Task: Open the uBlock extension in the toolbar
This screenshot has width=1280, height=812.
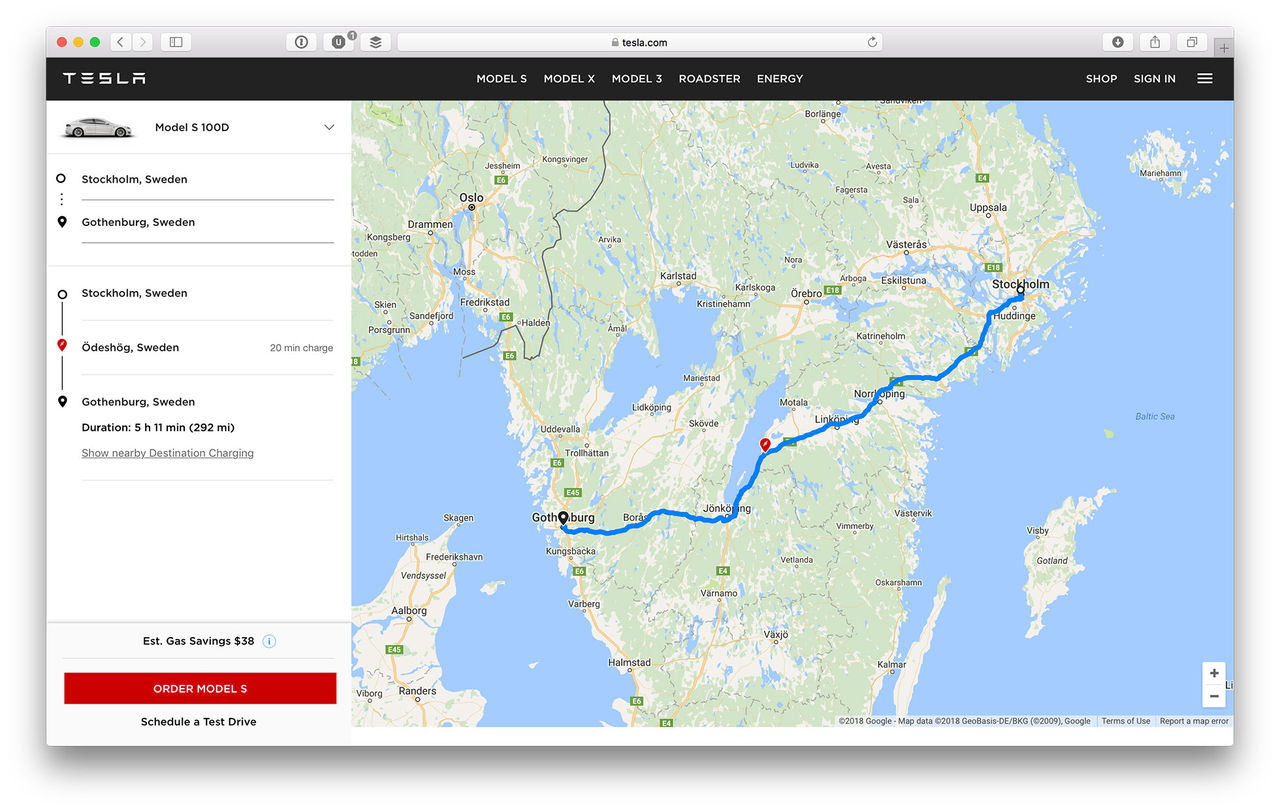Action: [x=340, y=42]
